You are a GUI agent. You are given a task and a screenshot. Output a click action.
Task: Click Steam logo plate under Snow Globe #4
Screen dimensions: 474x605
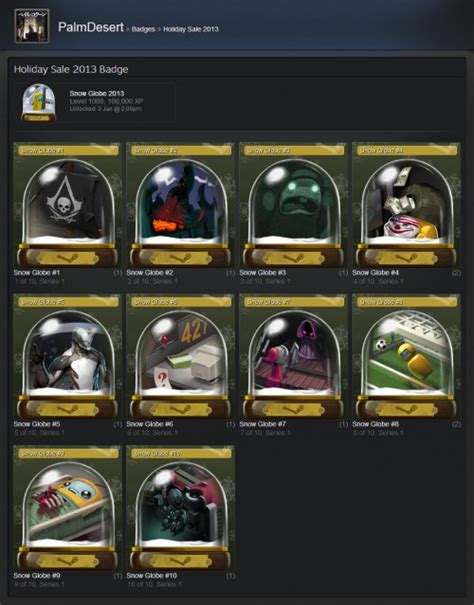click(406, 258)
